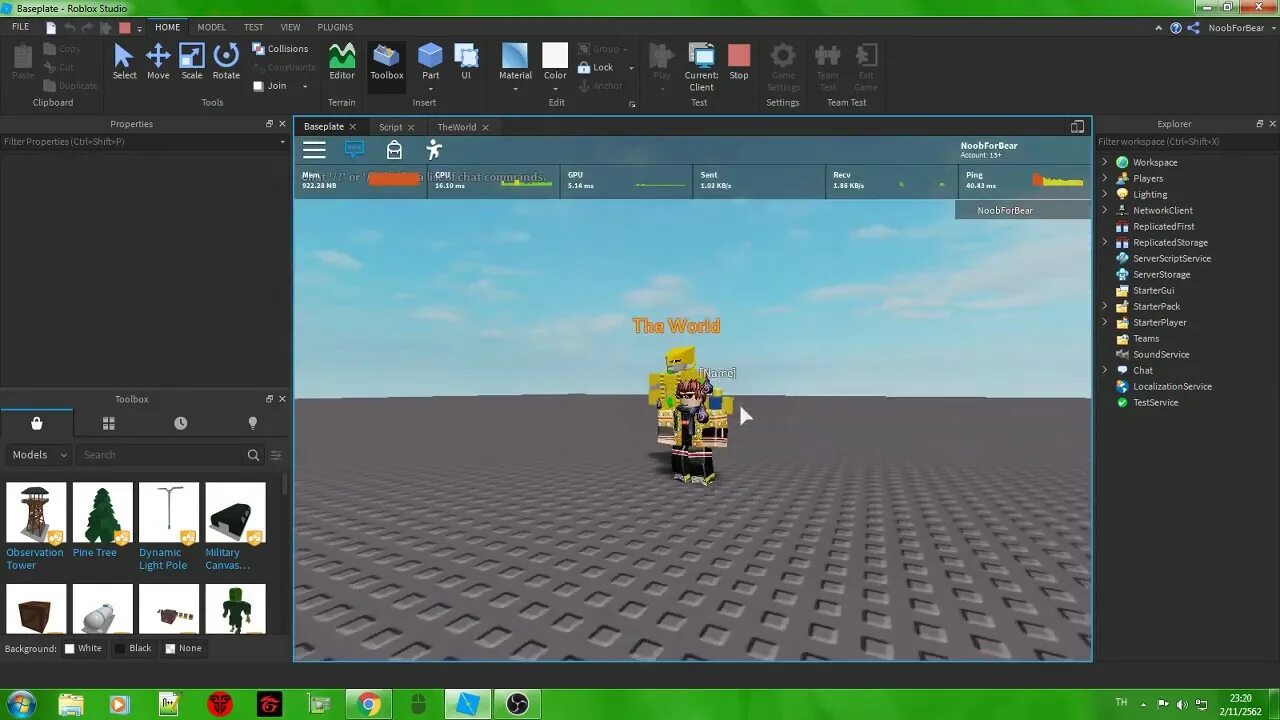Select TestService in Explorer

coord(1155,402)
